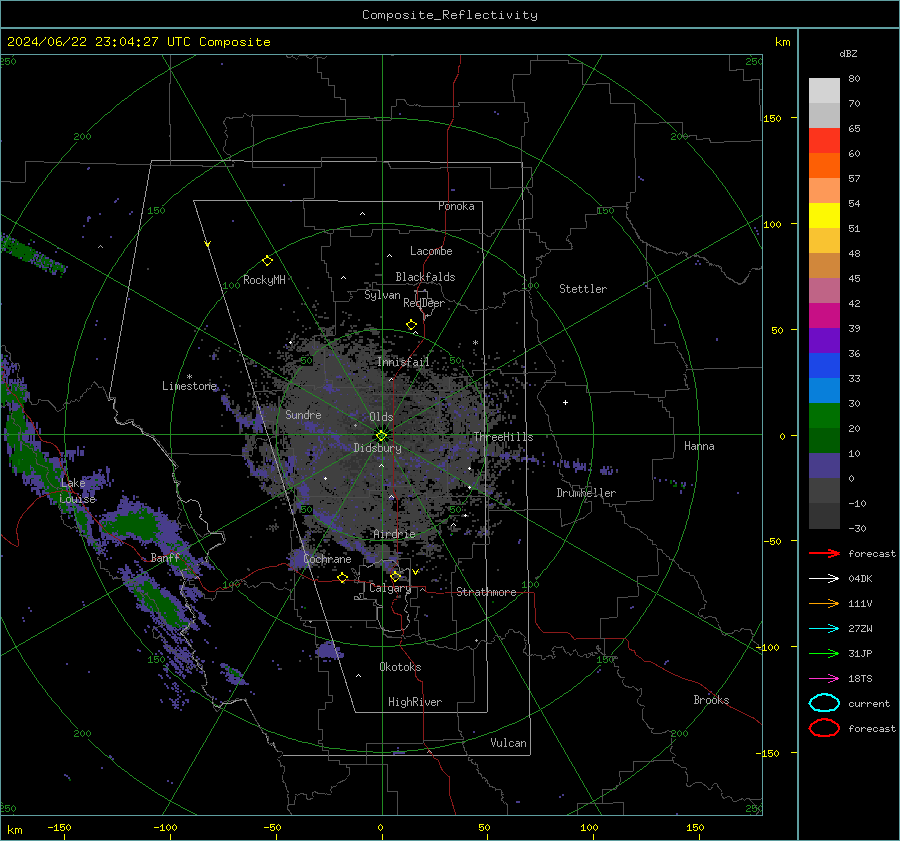
Task: Select the blue swatch between 36 and 33
Action: pos(824,365)
